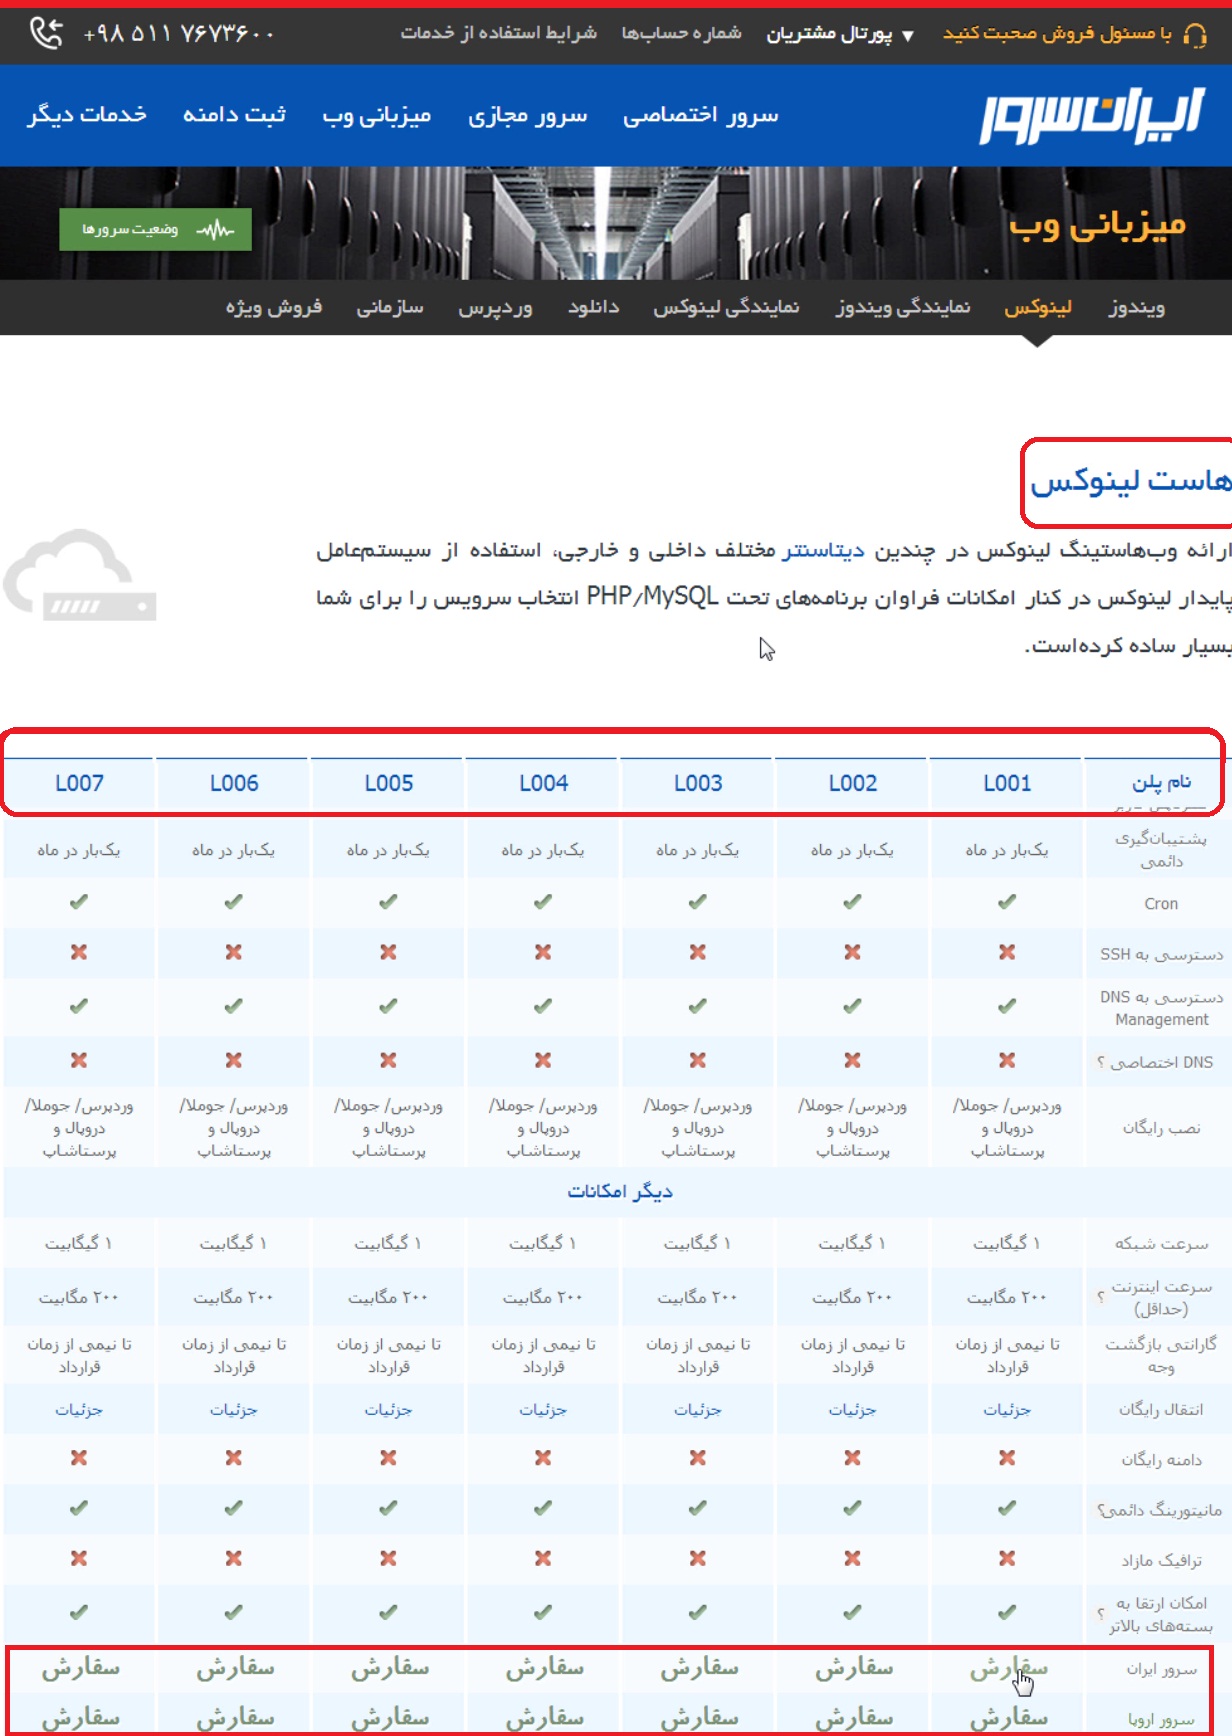Click the میزبانی وب banner title
The width and height of the screenshot is (1232, 1736).
(1097, 225)
